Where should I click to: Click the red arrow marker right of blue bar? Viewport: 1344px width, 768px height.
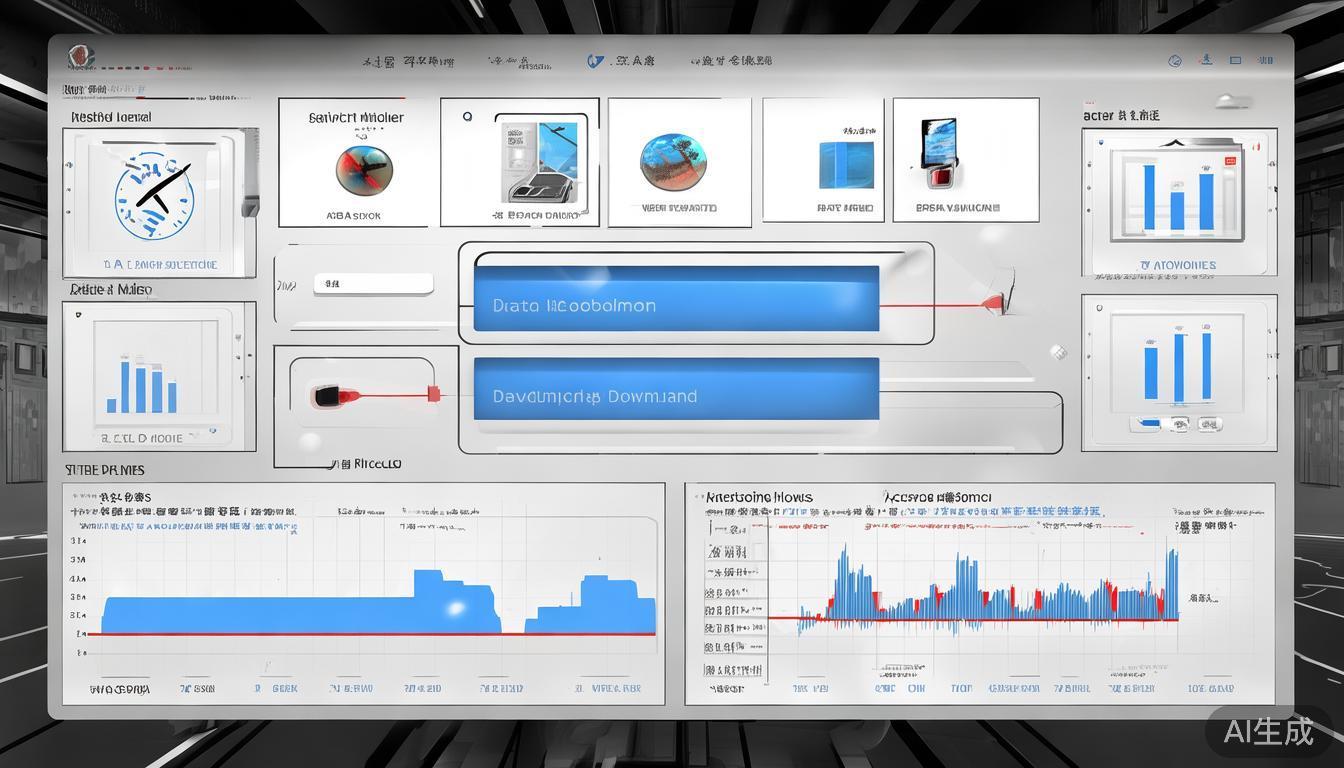click(x=993, y=301)
